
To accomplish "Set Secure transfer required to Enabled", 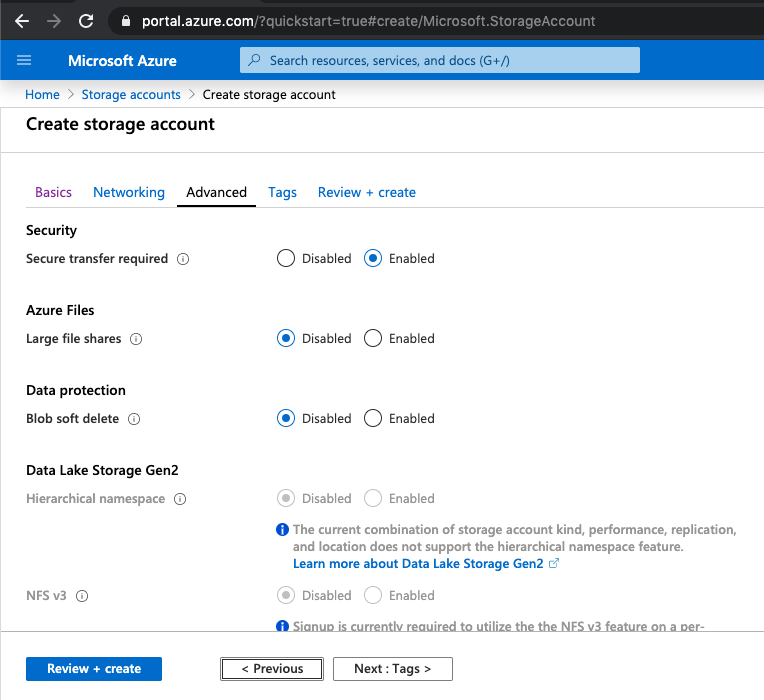I will (373, 258).
